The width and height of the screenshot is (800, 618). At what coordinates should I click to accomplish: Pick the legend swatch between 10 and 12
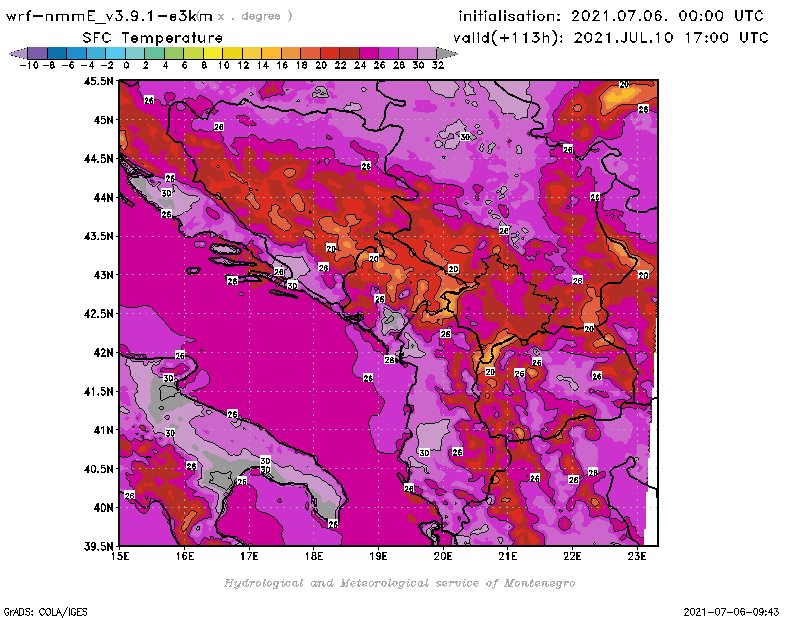(232, 53)
